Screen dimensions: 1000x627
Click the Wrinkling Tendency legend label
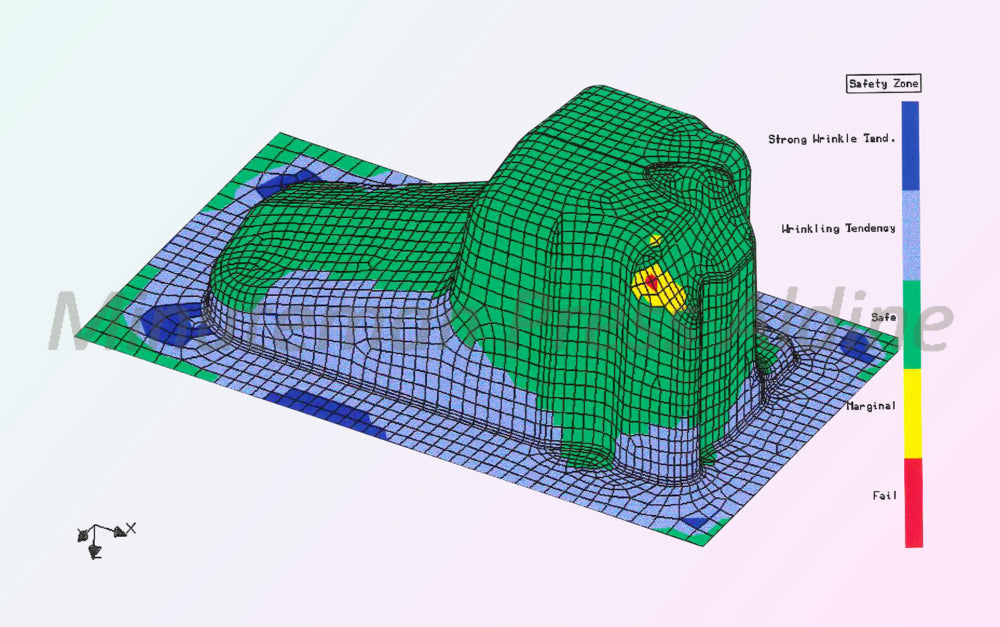tap(838, 229)
